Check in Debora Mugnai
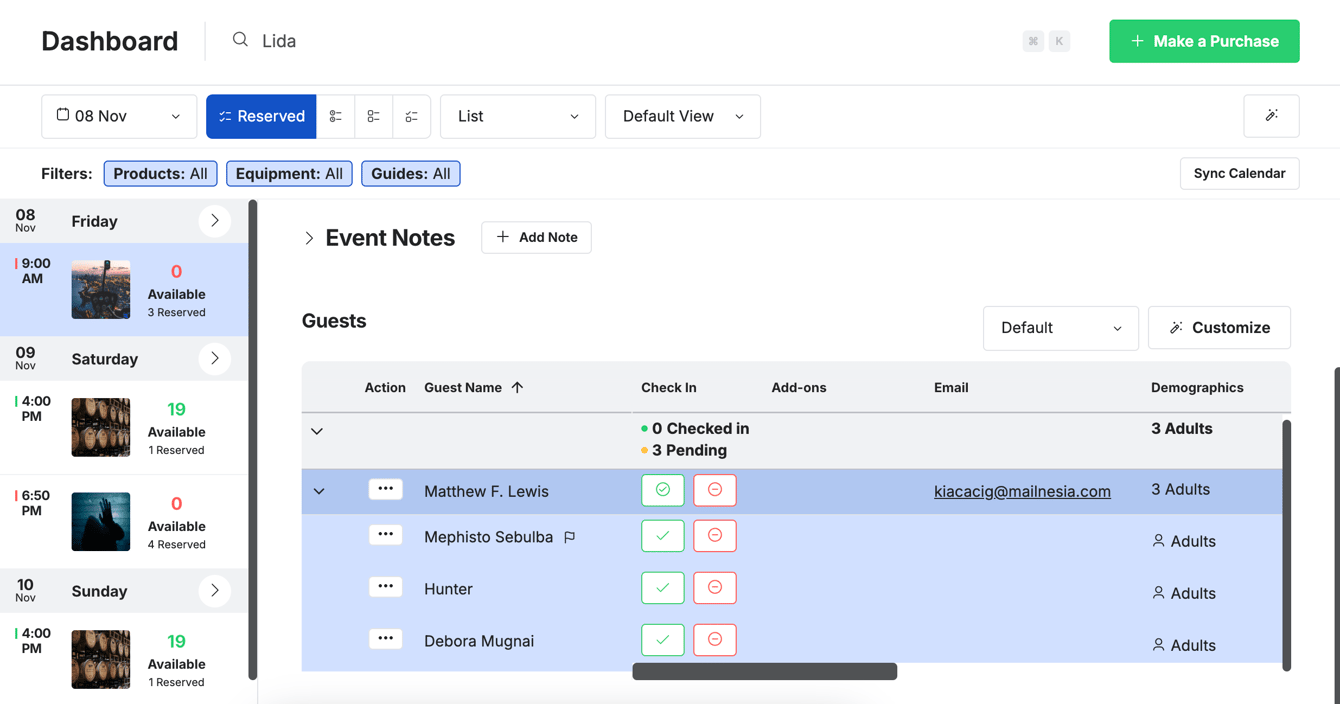 click(x=663, y=640)
